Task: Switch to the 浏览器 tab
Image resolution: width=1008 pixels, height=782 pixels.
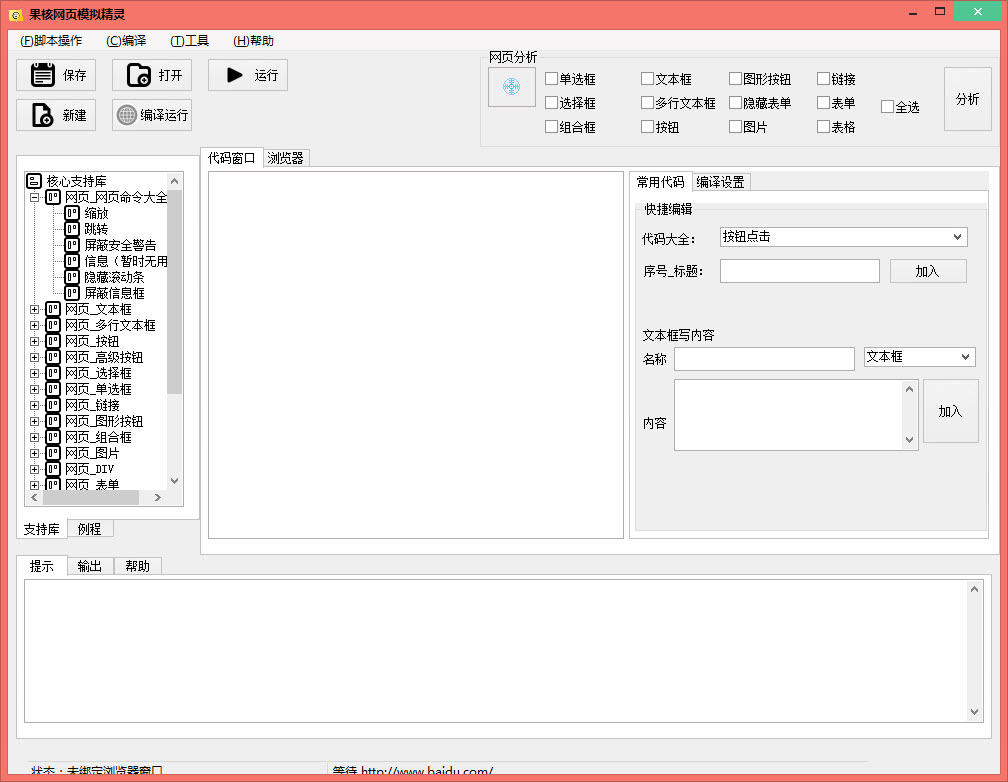Action: pyautogui.click(x=285, y=158)
